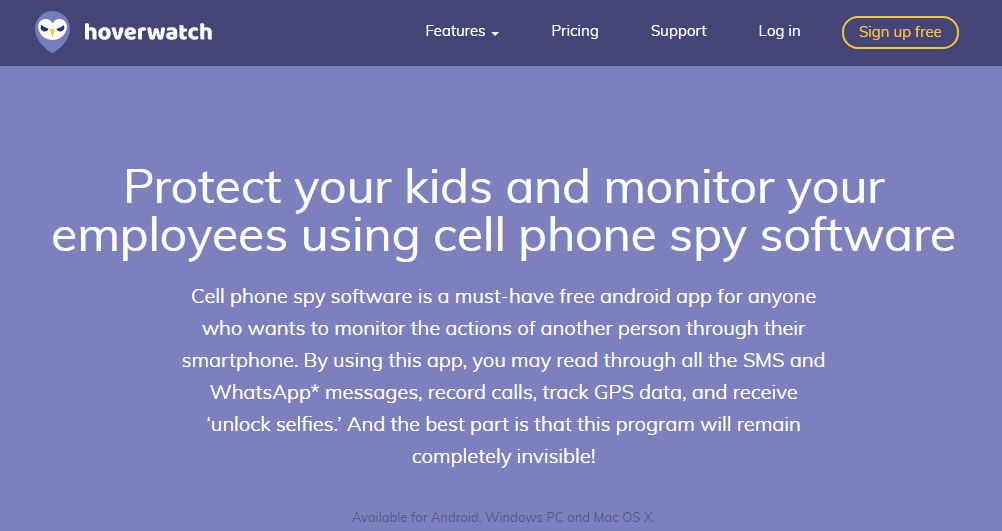
Task: Click the word Android in the availability note
Action: pyautogui.click(x=456, y=518)
